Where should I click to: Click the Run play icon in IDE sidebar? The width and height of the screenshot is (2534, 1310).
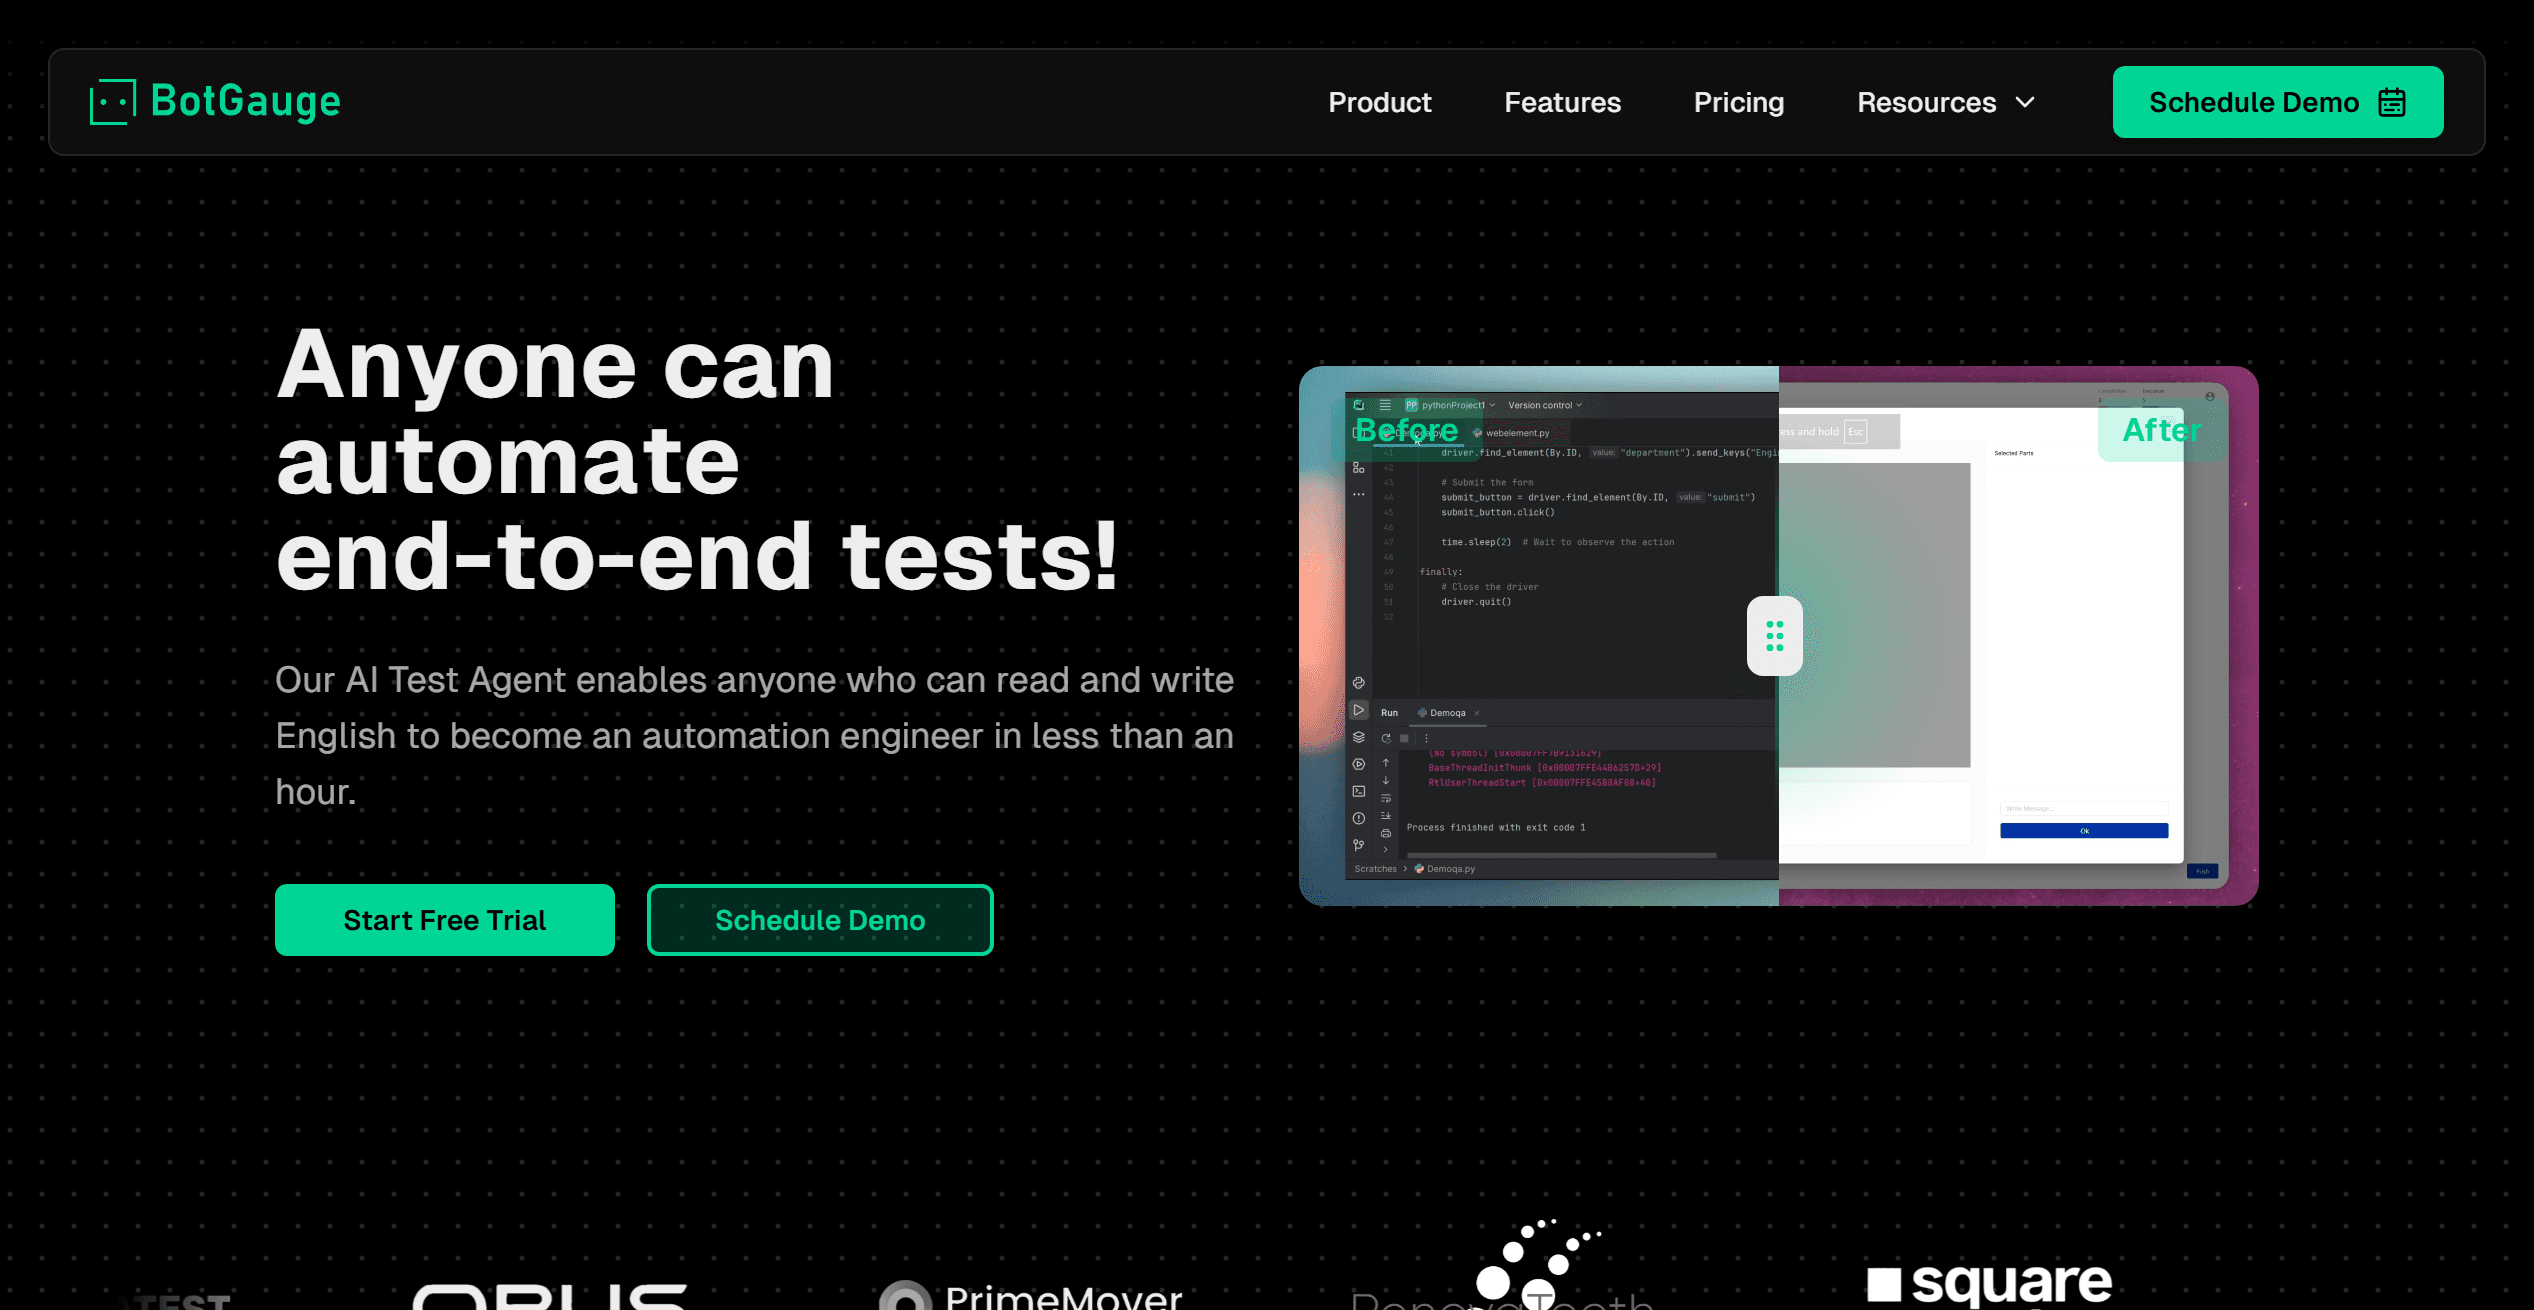click(1359, 710)
